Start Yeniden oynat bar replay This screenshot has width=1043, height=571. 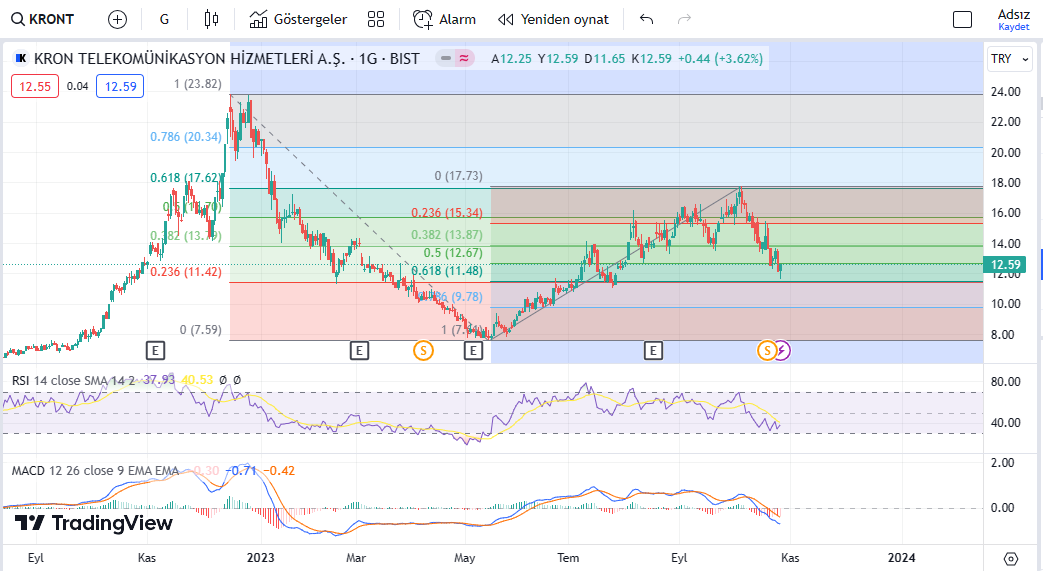[553, 19]
